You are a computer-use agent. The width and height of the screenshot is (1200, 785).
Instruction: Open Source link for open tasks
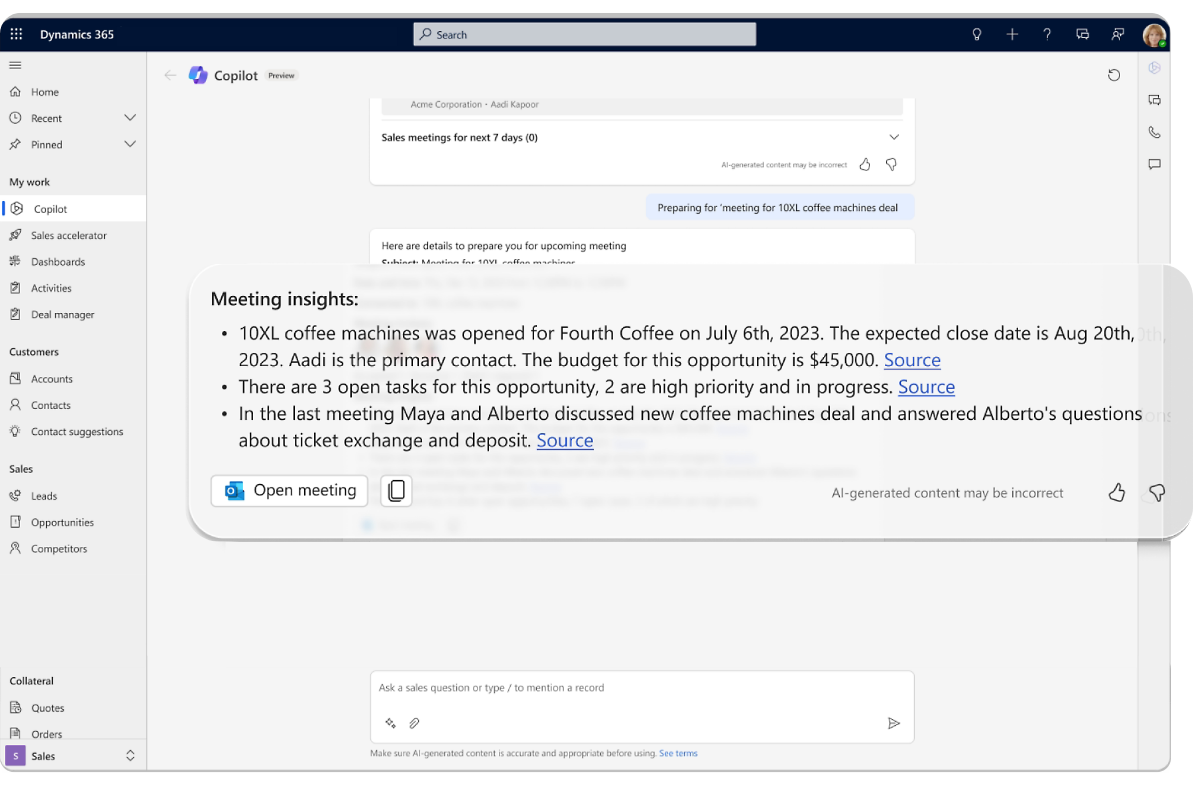926,387
